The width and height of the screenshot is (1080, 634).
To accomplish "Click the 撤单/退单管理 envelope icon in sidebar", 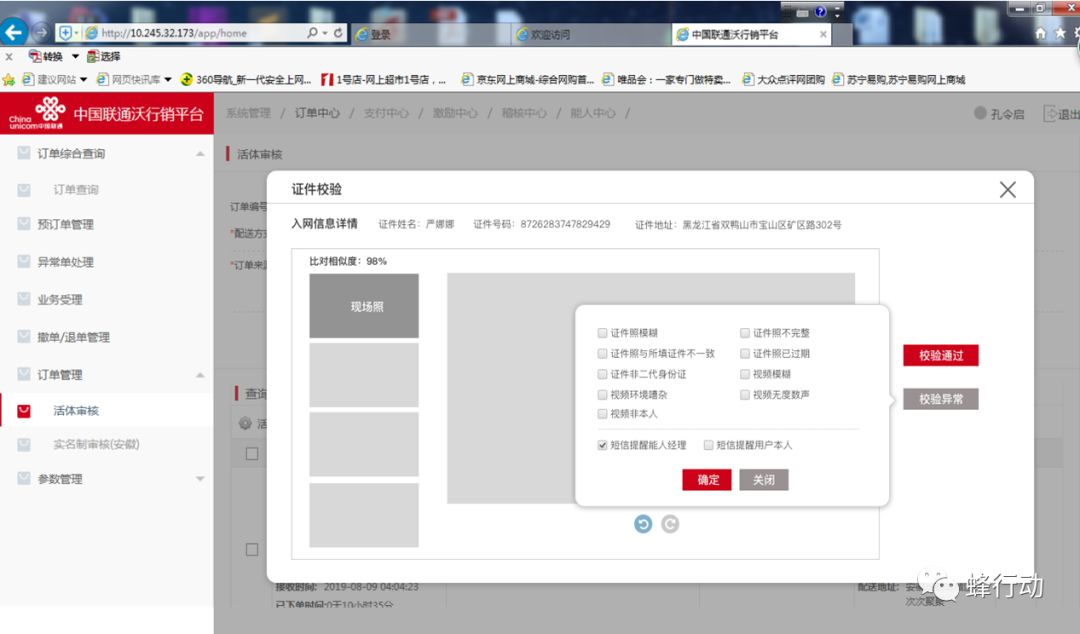I will (22, 336).
